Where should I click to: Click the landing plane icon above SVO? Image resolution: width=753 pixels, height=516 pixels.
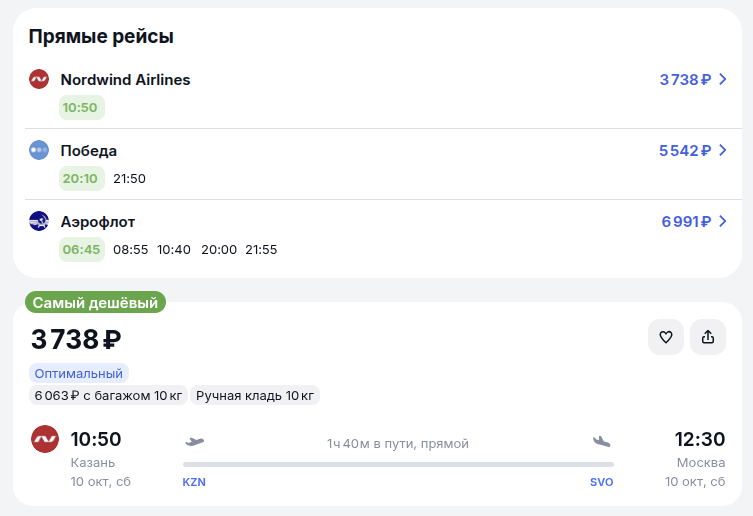pyautogui.click(x=601, y=442)
